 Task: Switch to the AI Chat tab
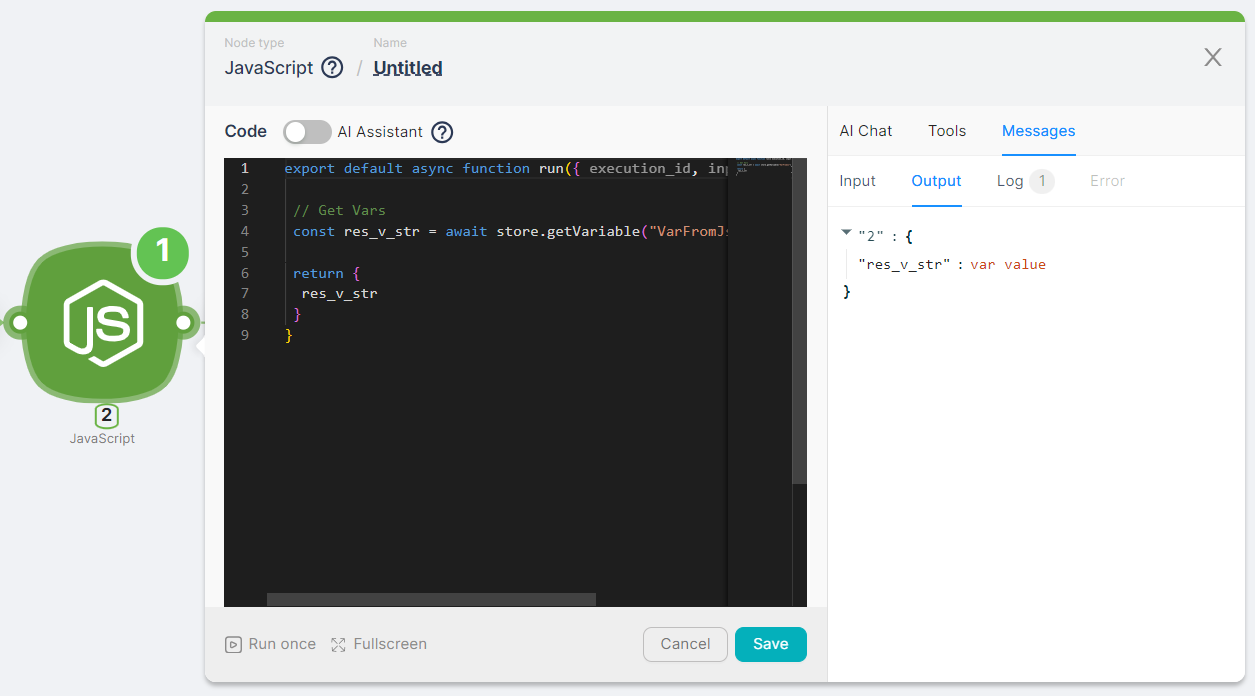coord(865,131)
